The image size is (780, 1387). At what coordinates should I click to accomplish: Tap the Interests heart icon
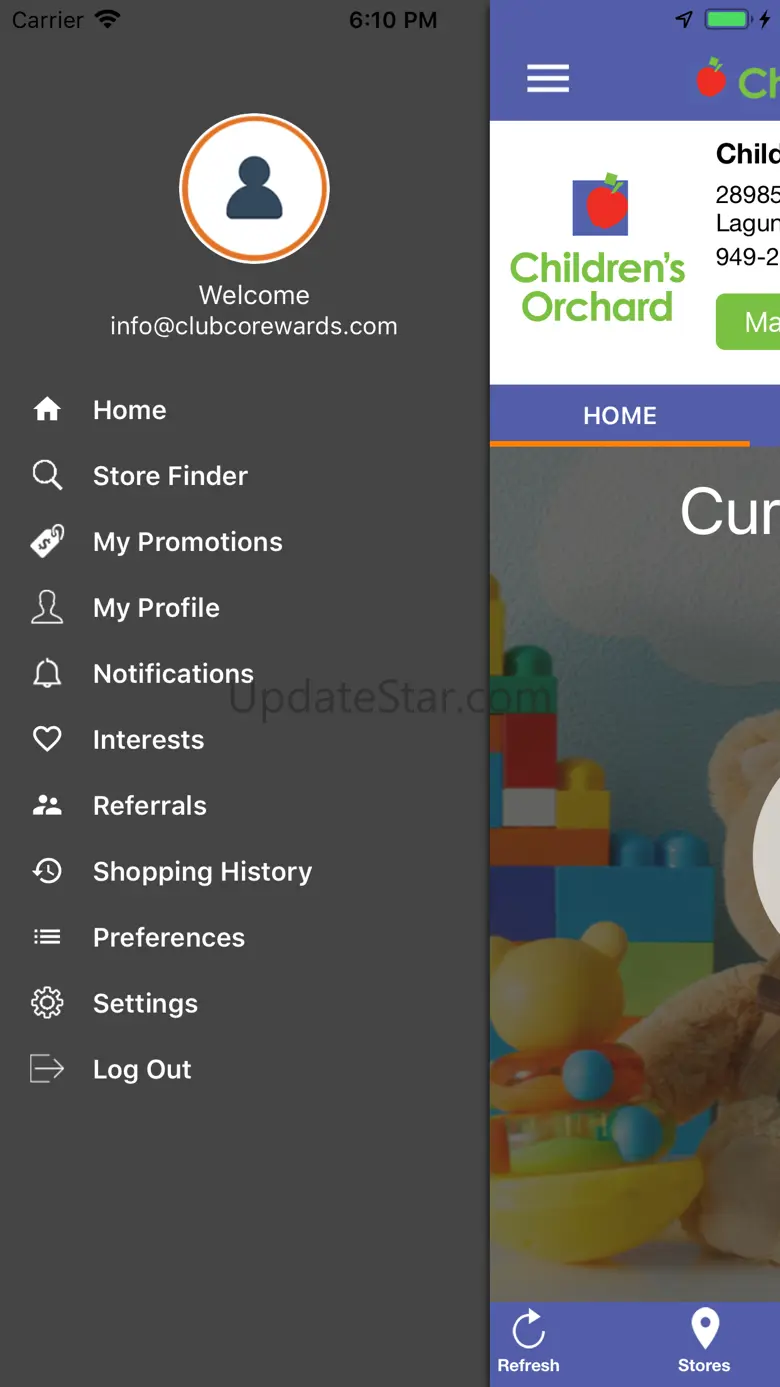47,739
